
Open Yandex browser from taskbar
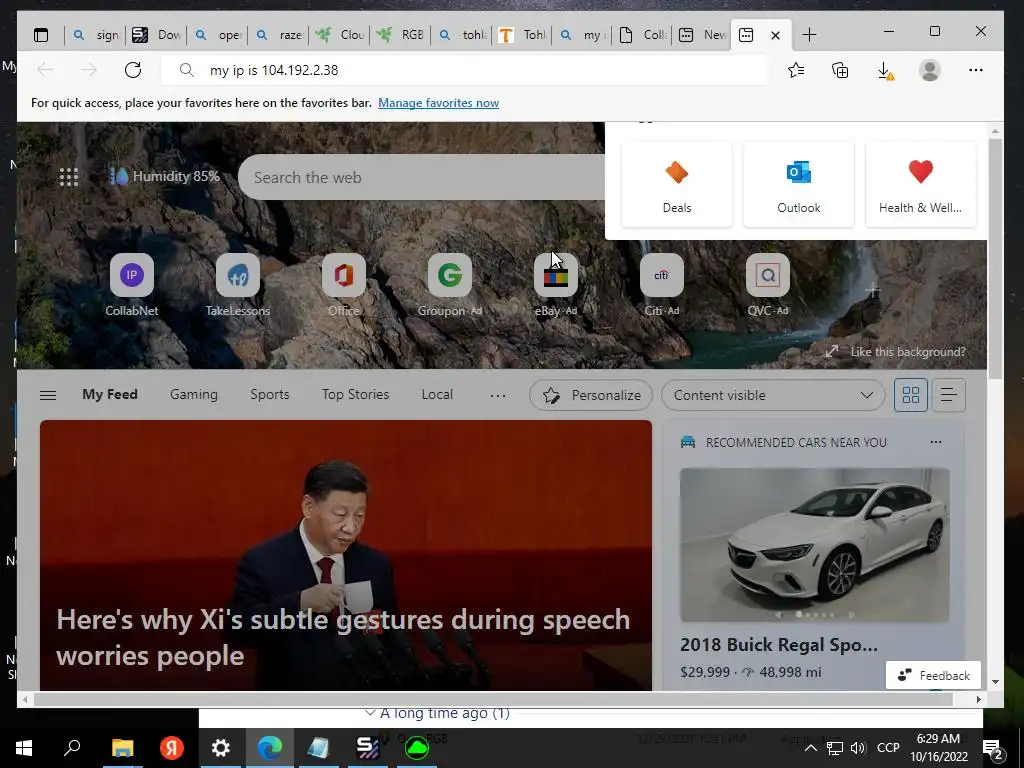click(172, 748)
